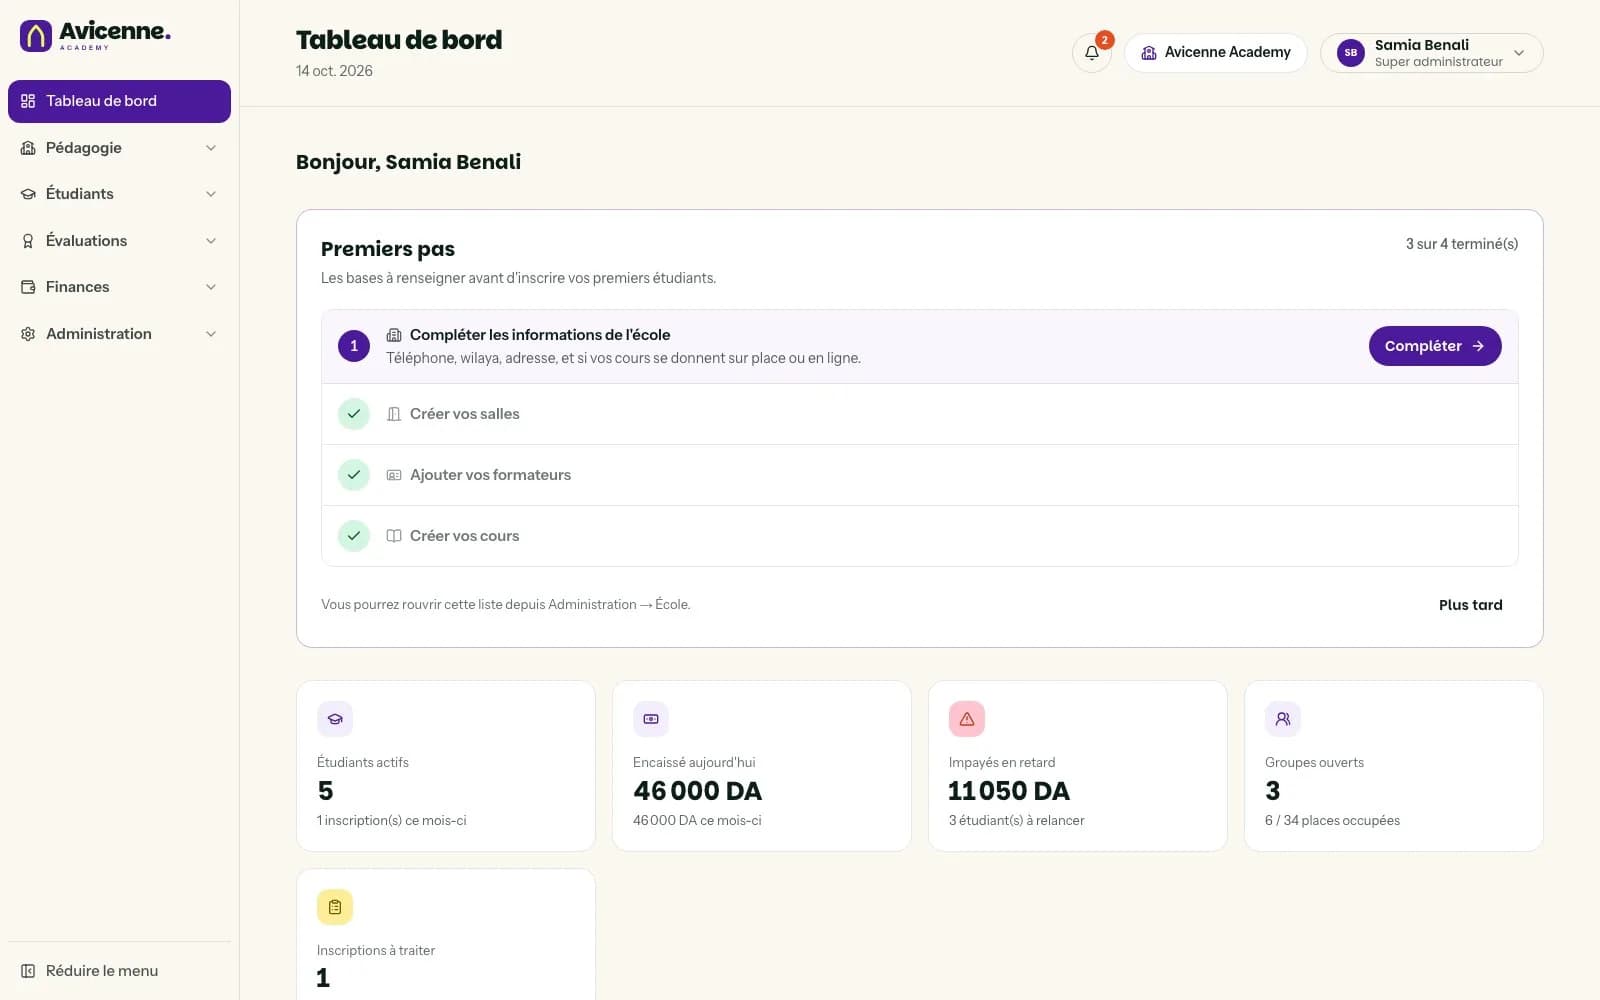Click the Étudiants actifs card icon
Image resolution: width=1600 pixels, height=1000 pixels.
point(335,719)
